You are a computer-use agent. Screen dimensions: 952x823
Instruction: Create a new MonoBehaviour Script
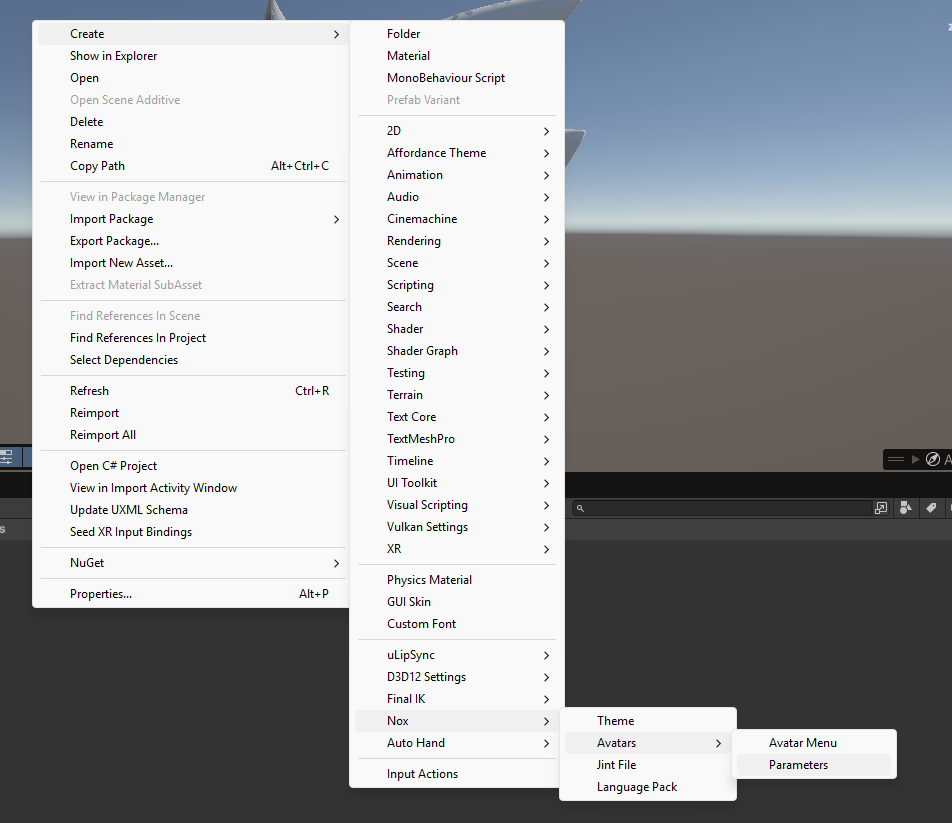[x=445, y=78]
